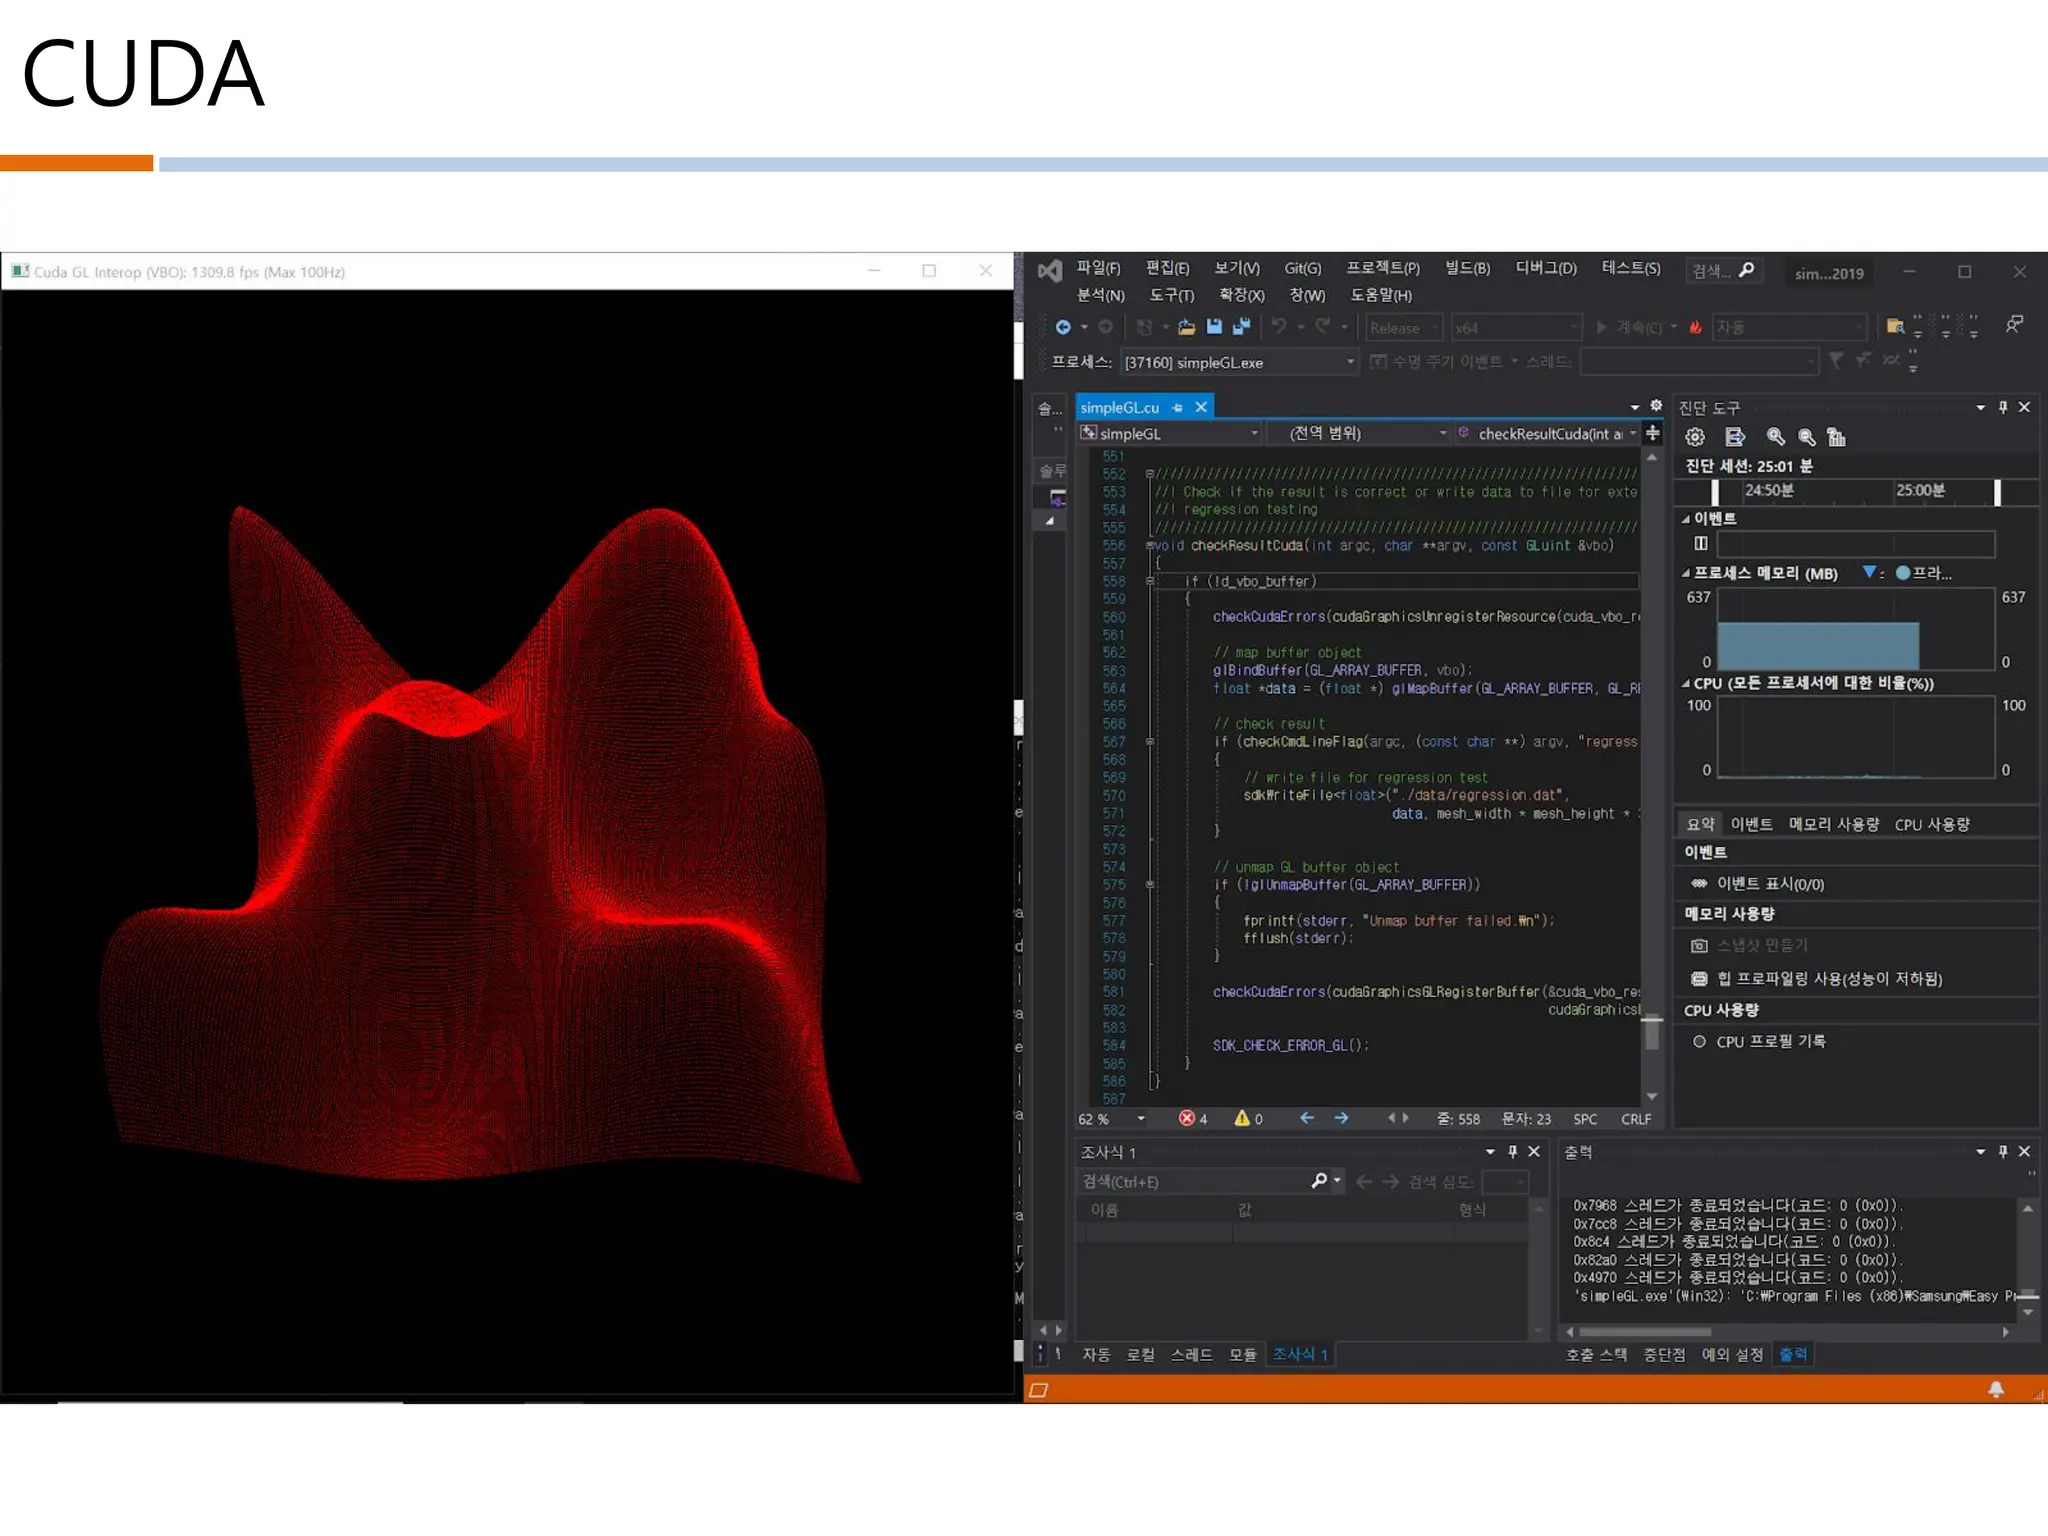Open the 디버그(D) menu
This screenshot has height=1536, width=2048.
(1545, 268)
